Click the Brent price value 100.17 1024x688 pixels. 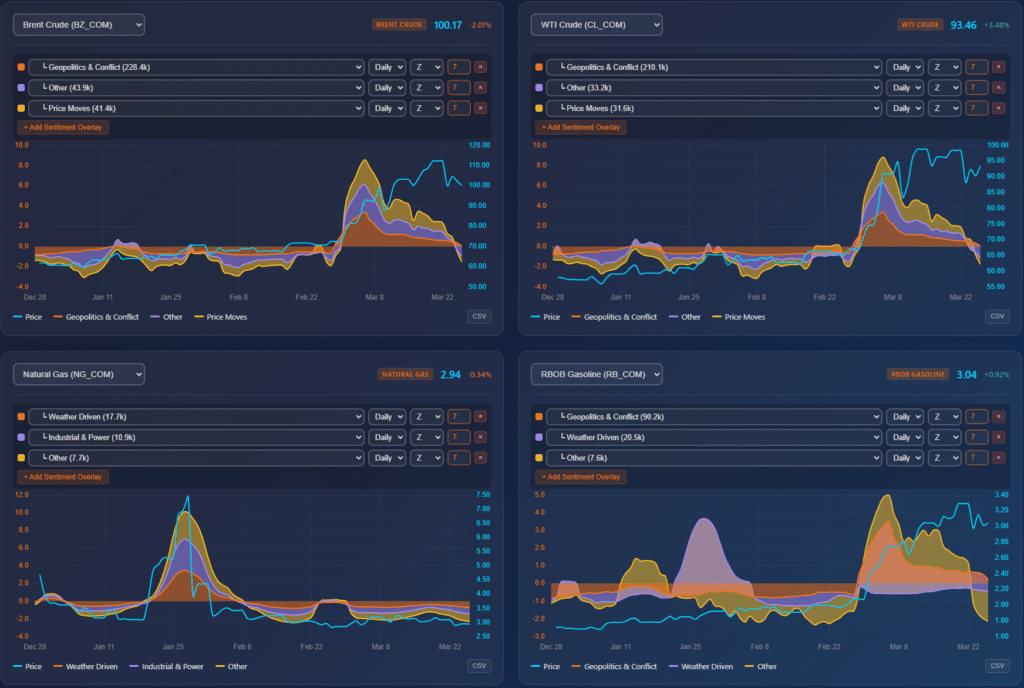click(x=448, y=25)
